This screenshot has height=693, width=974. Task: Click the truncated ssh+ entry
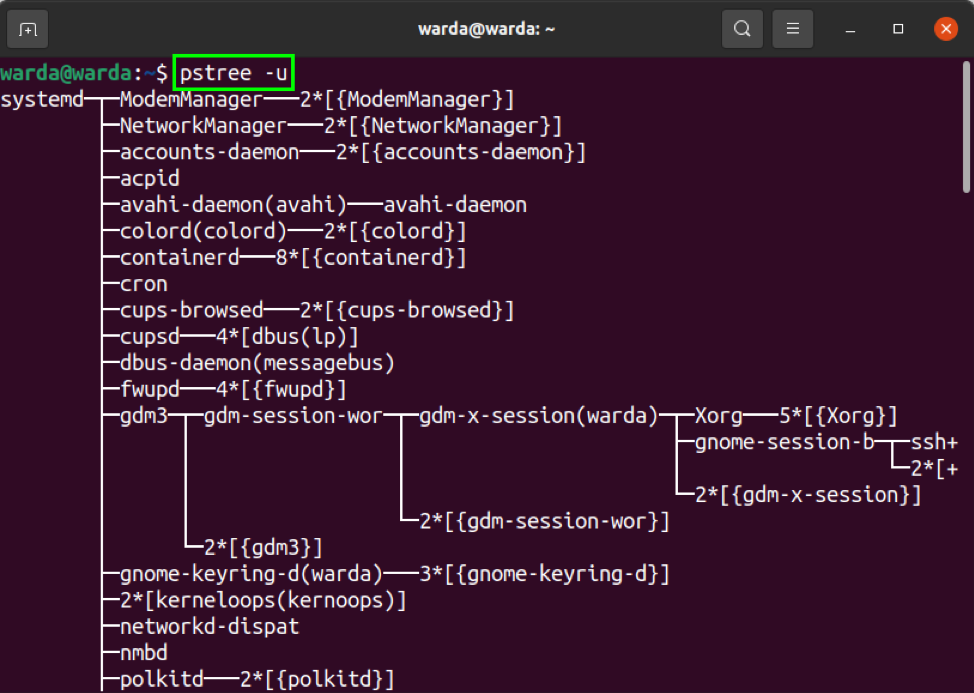click(x=934, y=442)
